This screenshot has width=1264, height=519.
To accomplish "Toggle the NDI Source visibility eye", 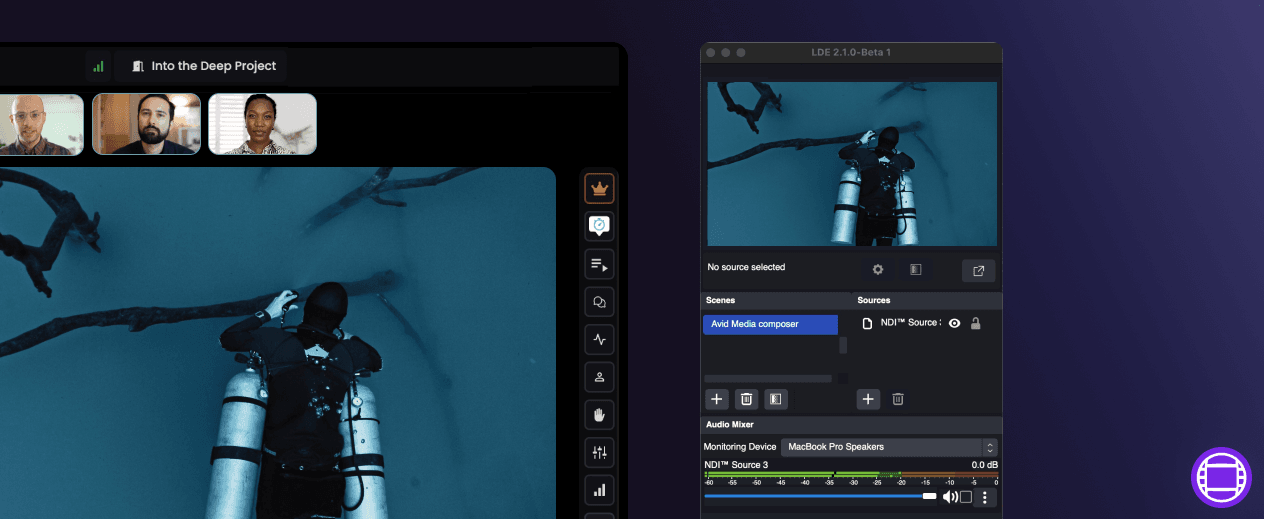I will point(954,323).
